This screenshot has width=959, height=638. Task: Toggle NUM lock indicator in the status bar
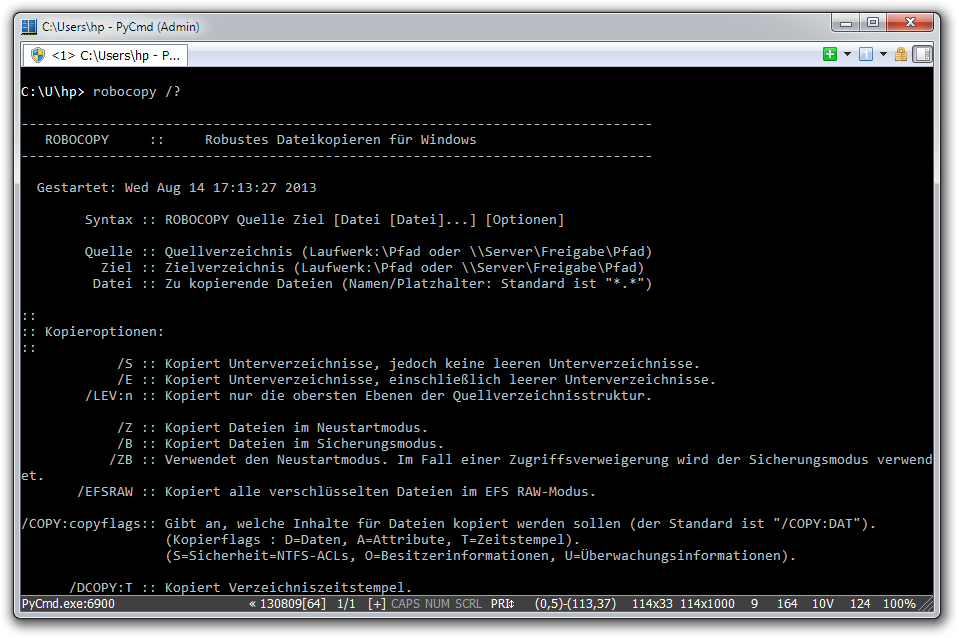[438, 604]
